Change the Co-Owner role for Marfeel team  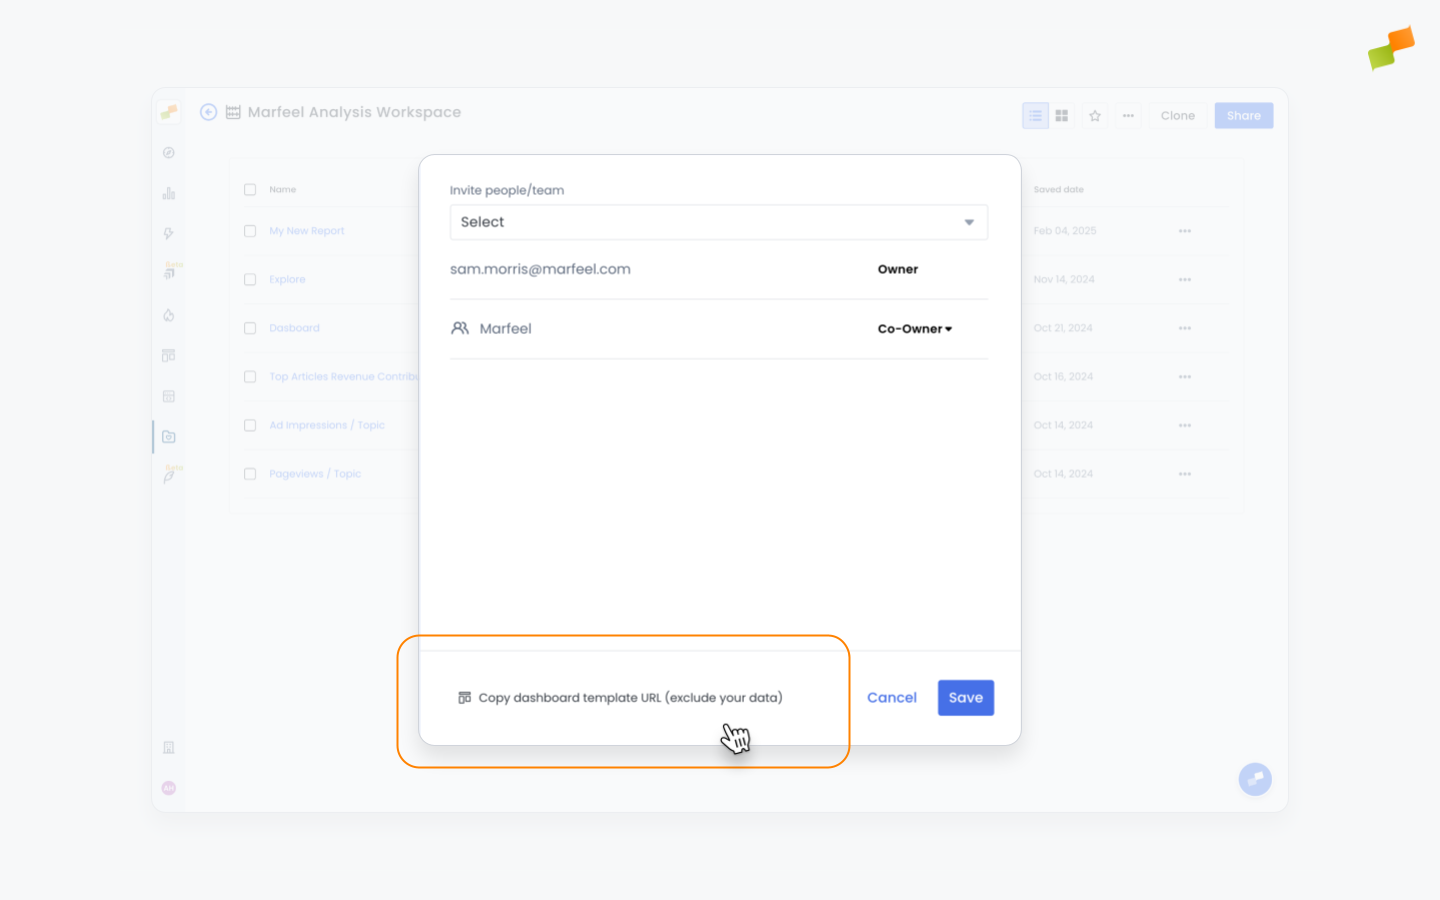click(914, 328)
